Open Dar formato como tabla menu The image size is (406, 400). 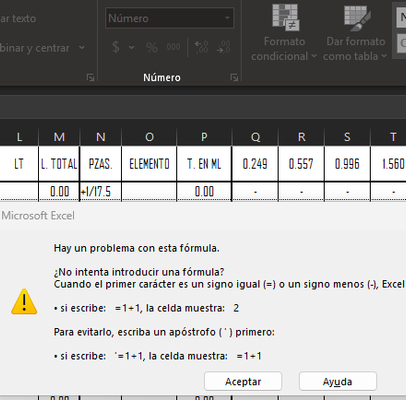[x=355, y=33]
